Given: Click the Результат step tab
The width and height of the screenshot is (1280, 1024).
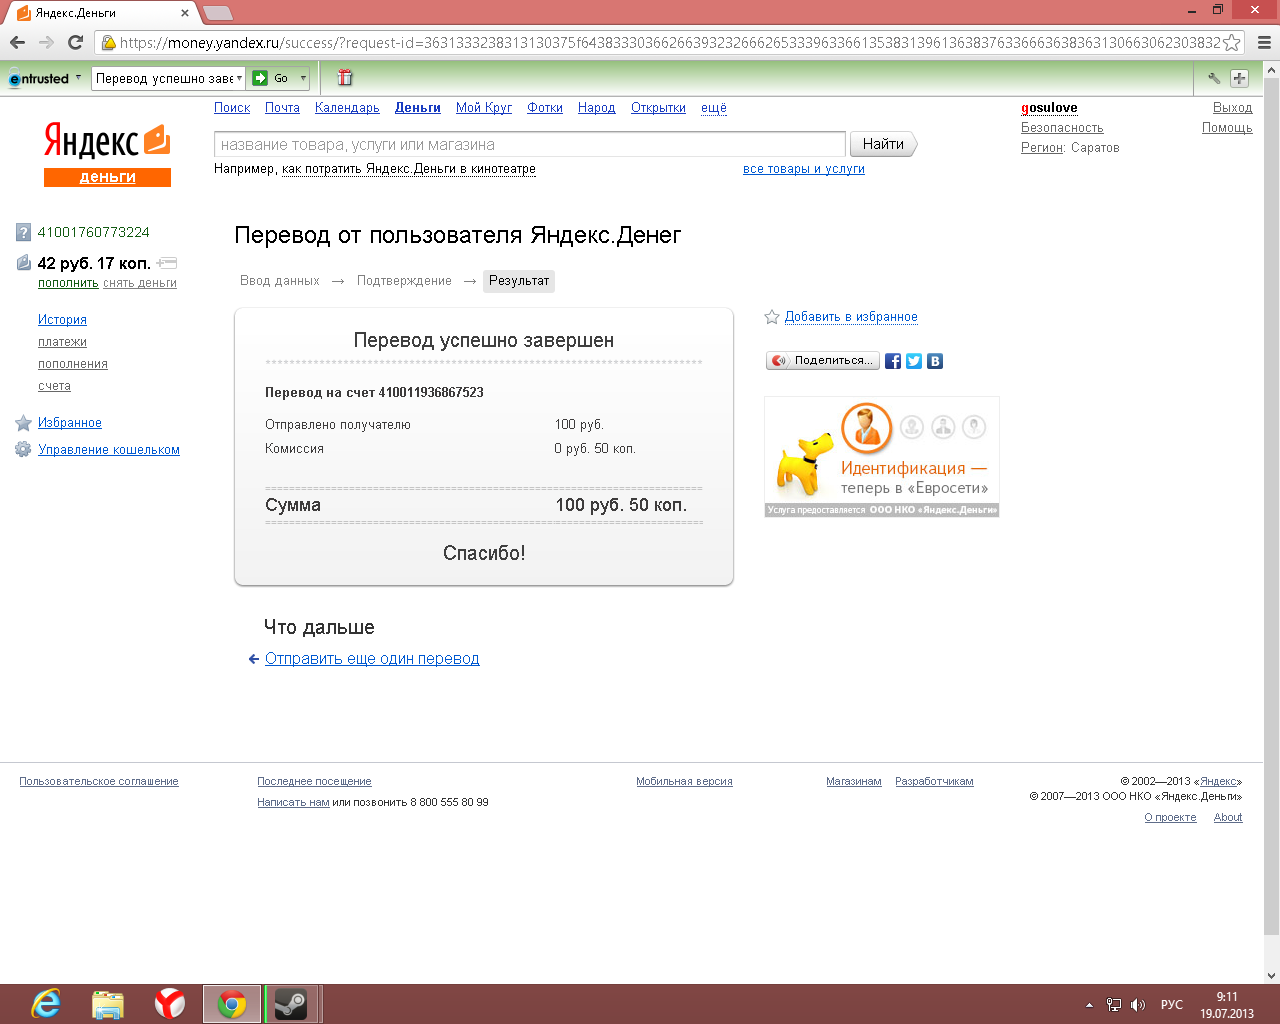Looking at the screenshot, I should [x=519, y=281].
